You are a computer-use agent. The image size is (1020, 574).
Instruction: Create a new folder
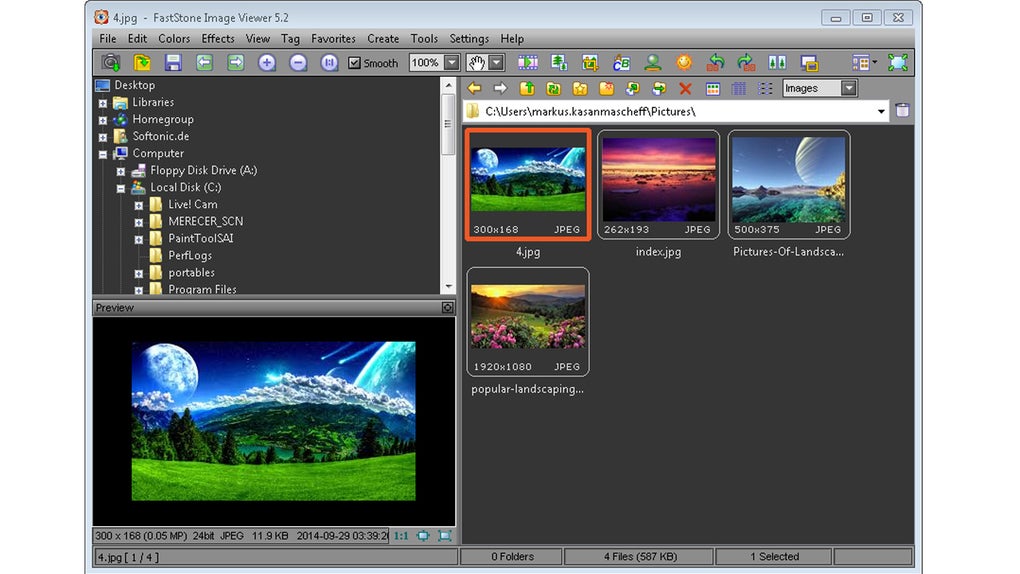click(x=606, y=88)
